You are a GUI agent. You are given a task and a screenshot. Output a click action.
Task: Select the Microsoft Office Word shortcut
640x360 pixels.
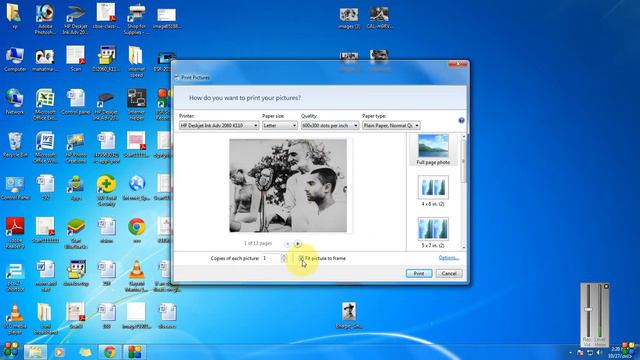[x=45, y=148]
